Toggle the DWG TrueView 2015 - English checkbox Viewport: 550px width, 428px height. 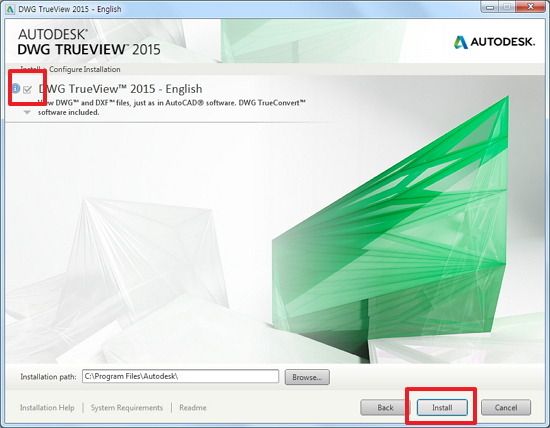pyautogui.click(x=27, y=89)
